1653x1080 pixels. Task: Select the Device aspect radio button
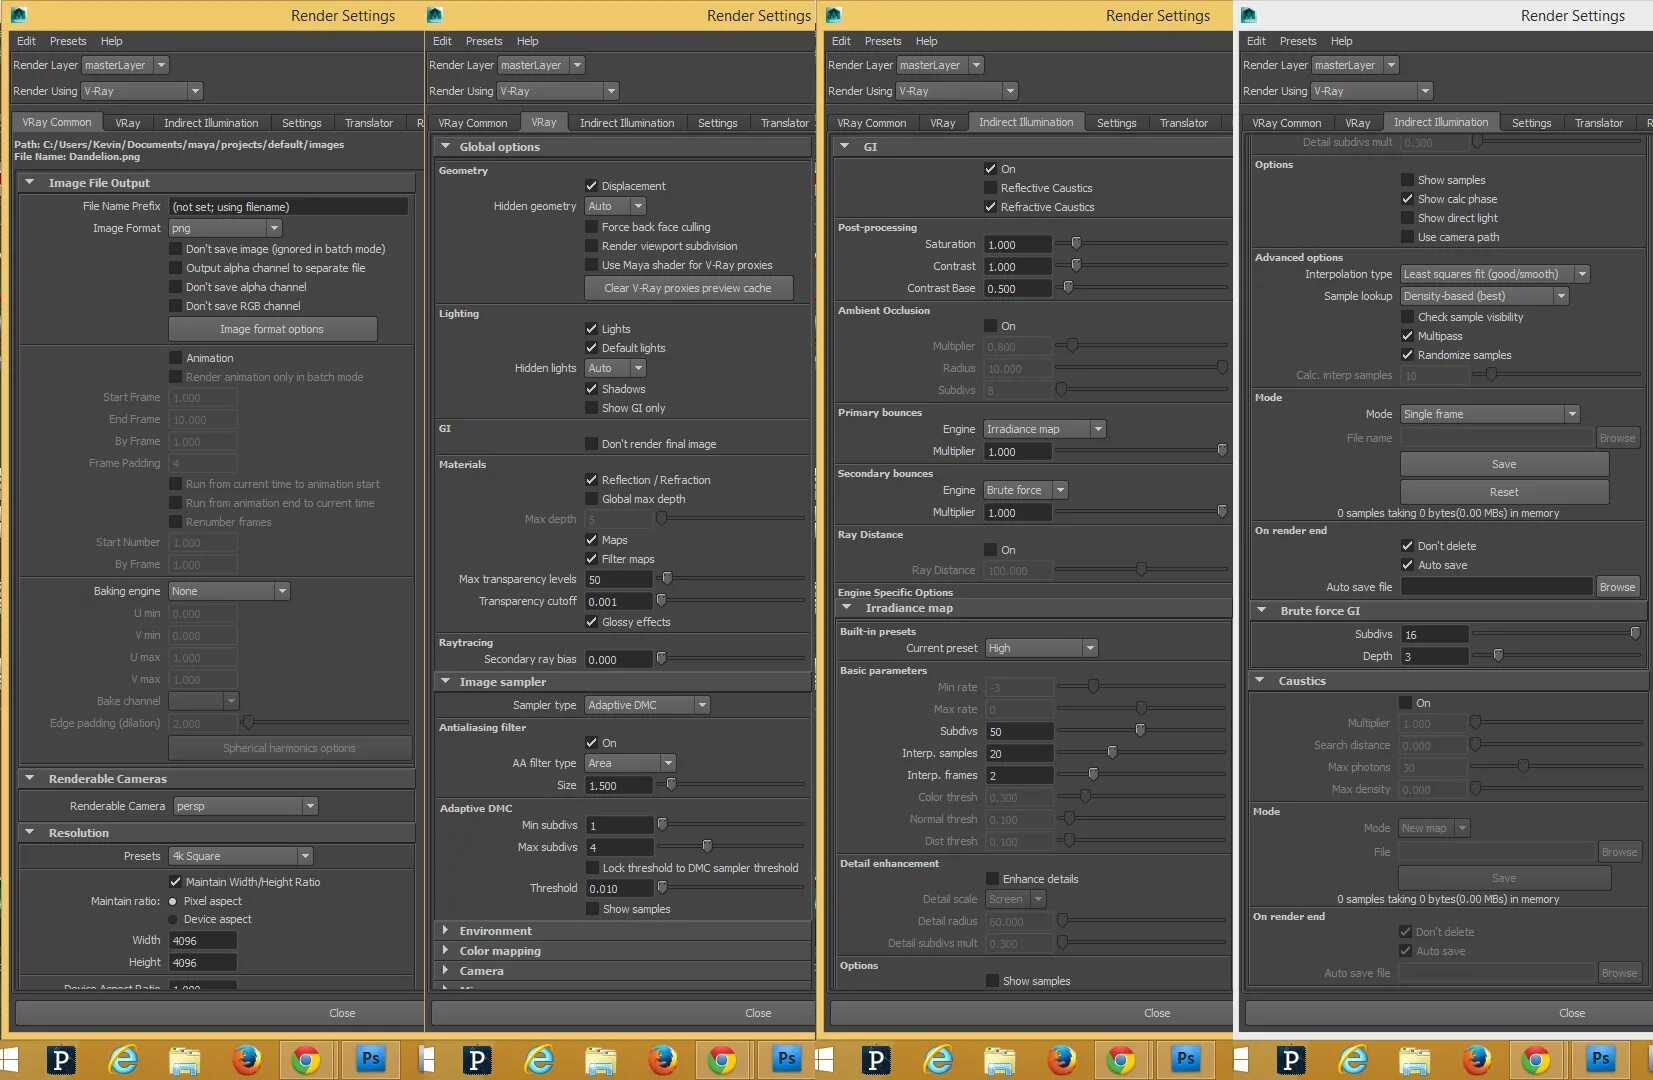pos(173,920)
